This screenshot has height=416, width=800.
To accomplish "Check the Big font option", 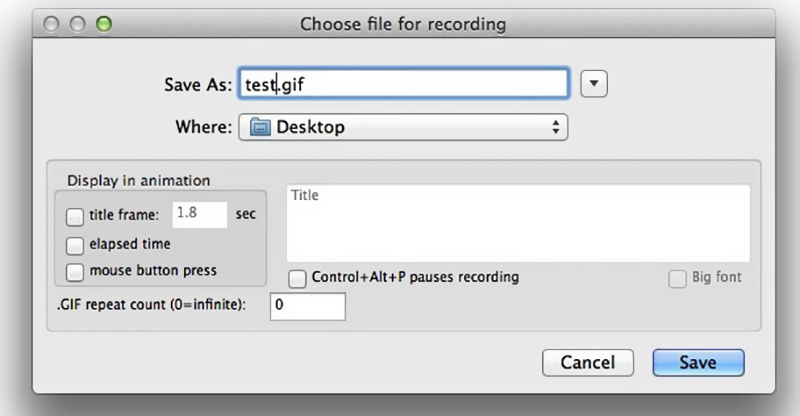I will pyautogui.click(x=677, y=278).
